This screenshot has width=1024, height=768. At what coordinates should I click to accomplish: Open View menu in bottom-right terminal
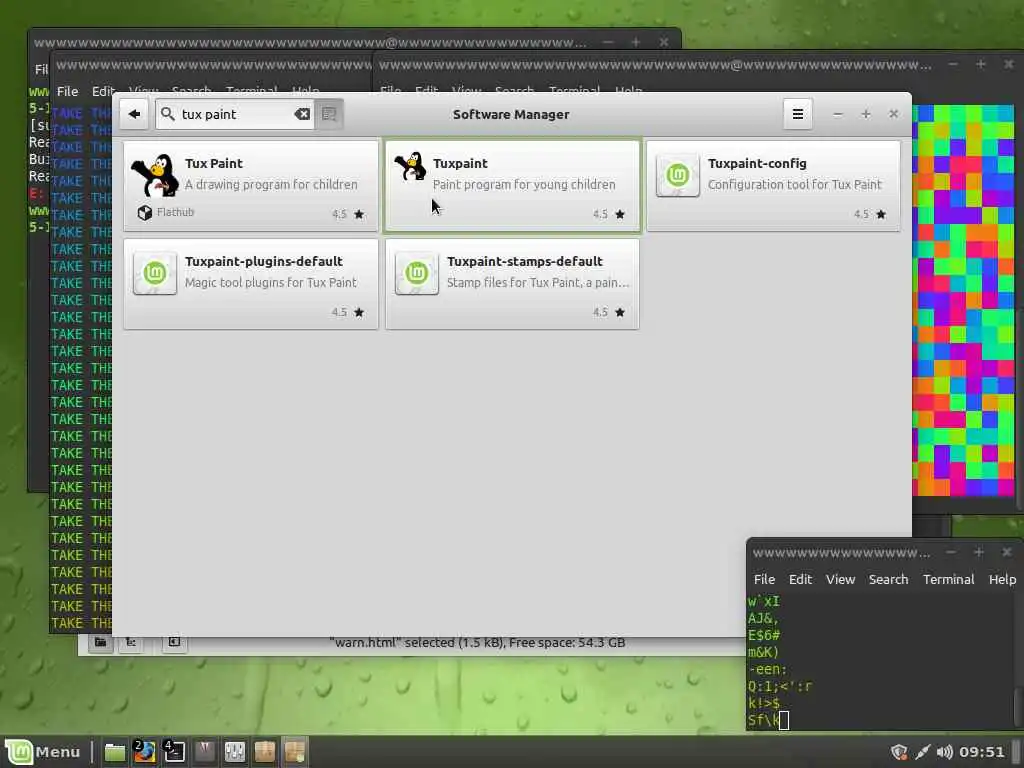pyautogui.click(x=840, y=579)
